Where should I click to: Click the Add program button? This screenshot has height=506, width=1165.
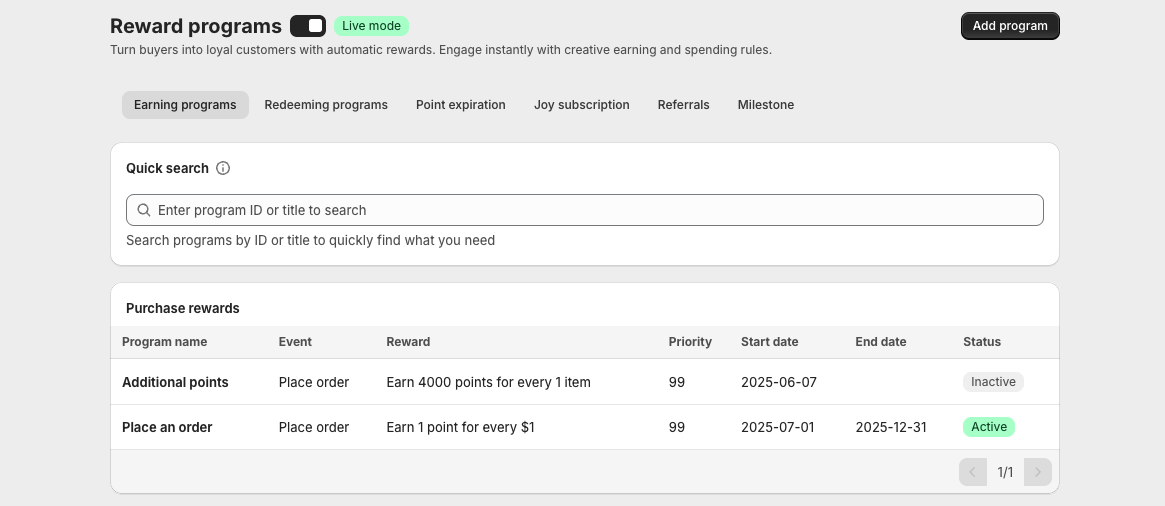(1010, 26)
